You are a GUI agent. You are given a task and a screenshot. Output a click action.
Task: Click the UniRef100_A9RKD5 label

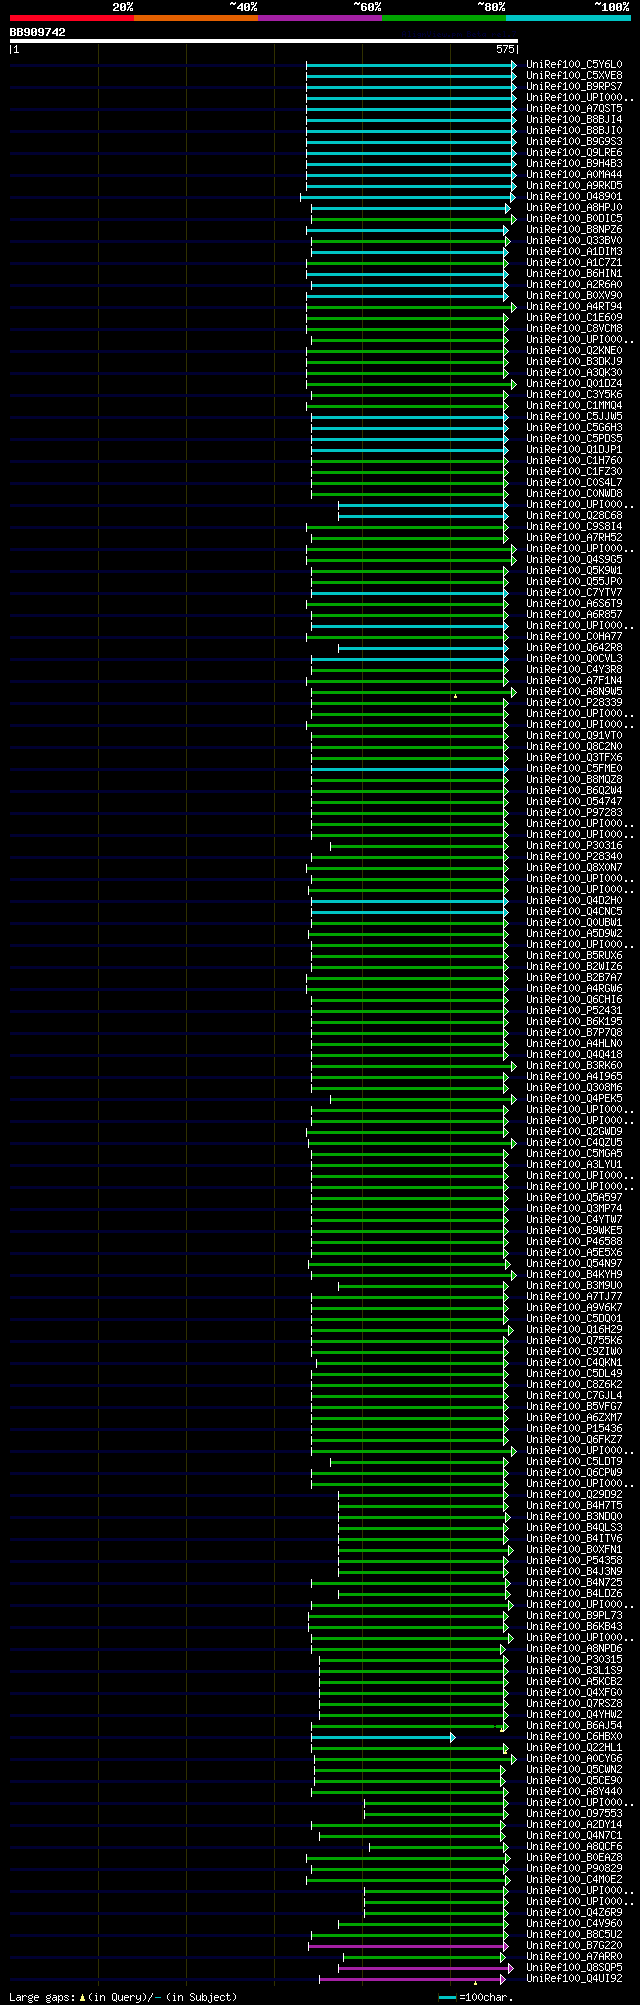[x=574, y=186]
